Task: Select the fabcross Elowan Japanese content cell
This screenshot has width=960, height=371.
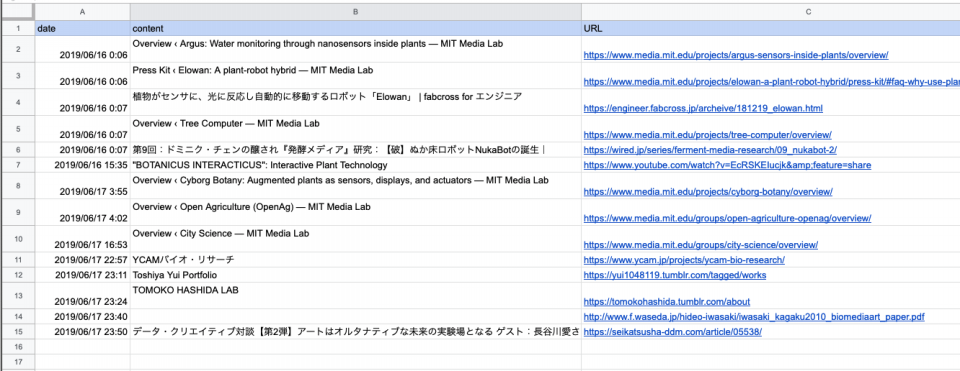Action: [355, 102]
